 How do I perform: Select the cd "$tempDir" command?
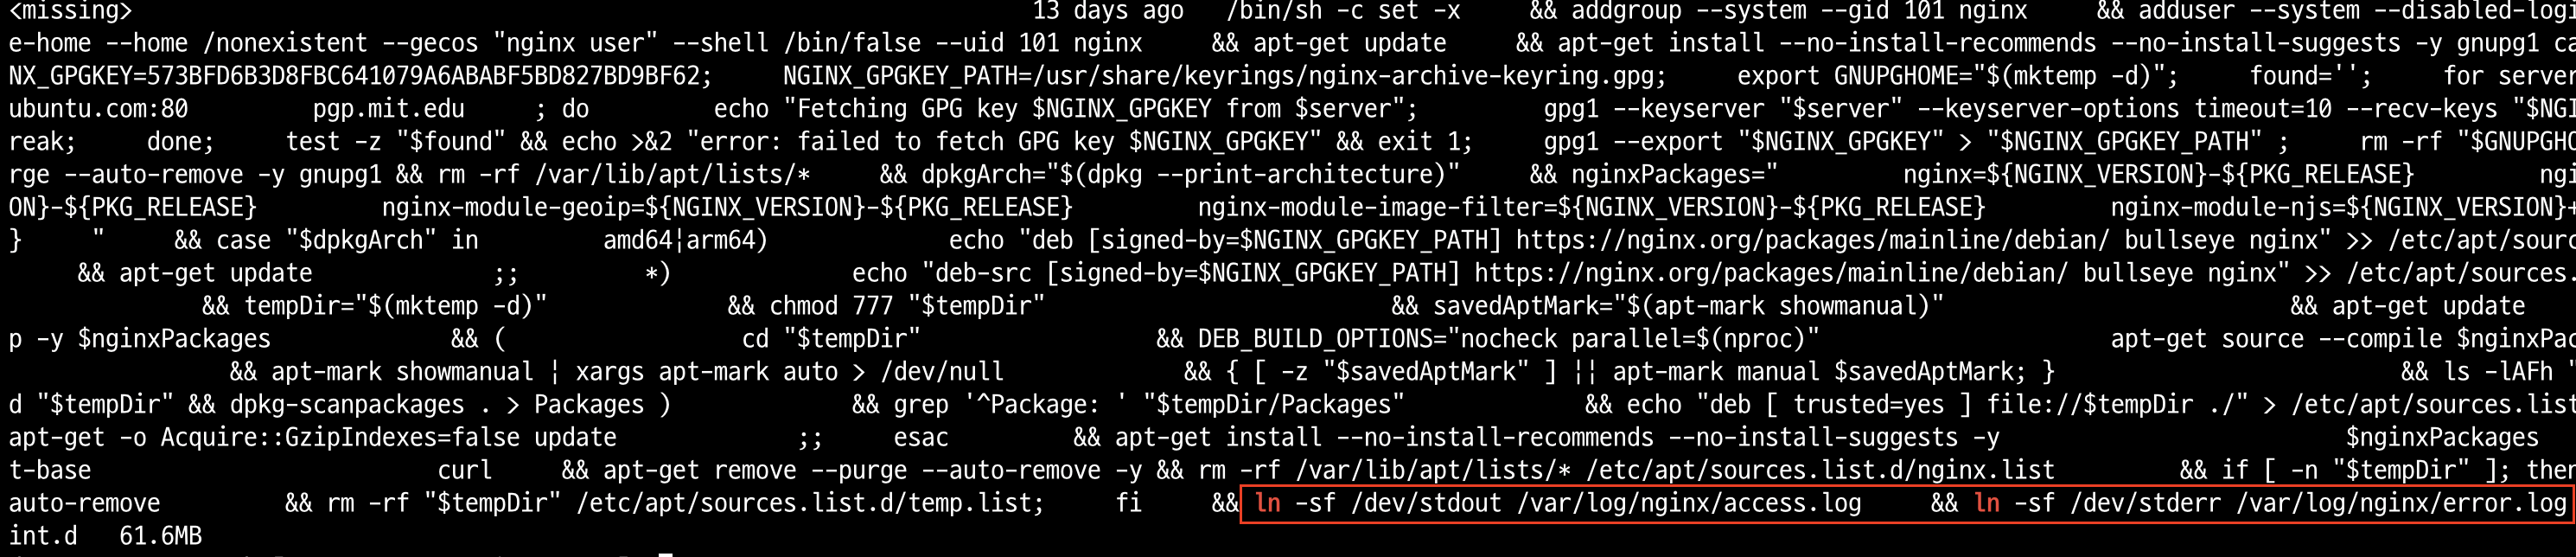point(831,339)
